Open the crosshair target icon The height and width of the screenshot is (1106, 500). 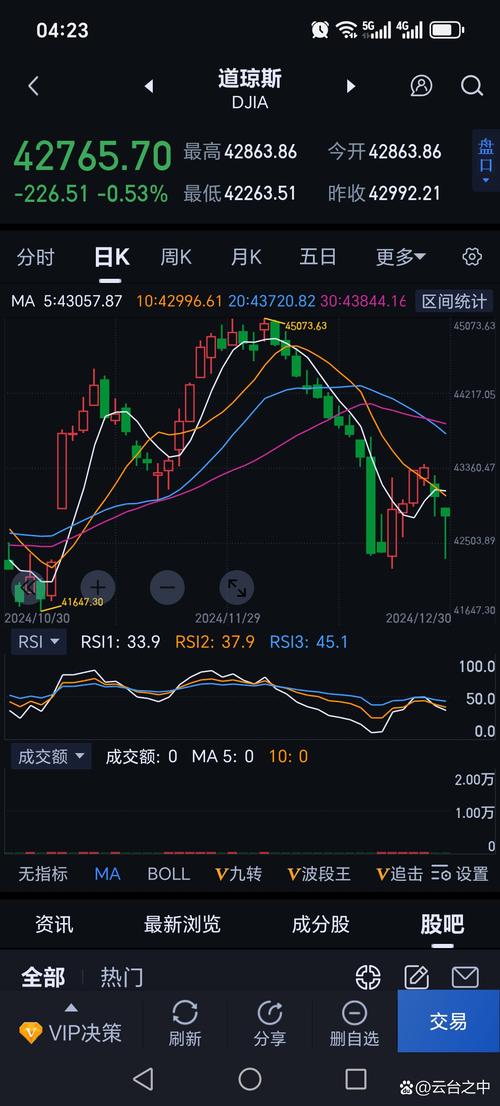point(368,977)
